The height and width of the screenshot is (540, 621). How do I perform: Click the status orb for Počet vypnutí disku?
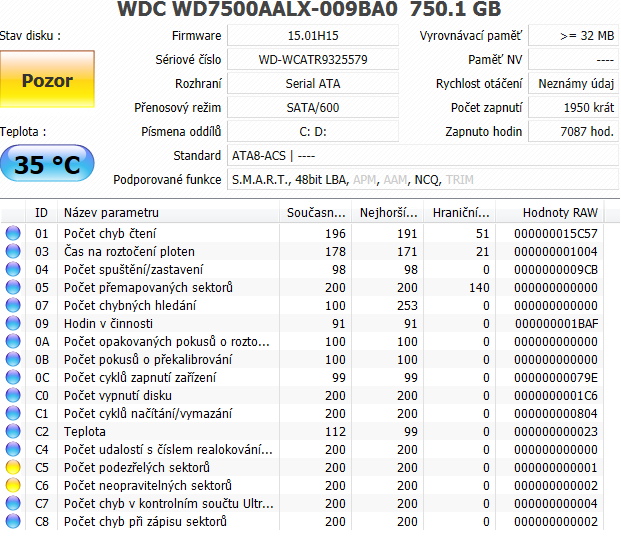[x=13, y=395]
